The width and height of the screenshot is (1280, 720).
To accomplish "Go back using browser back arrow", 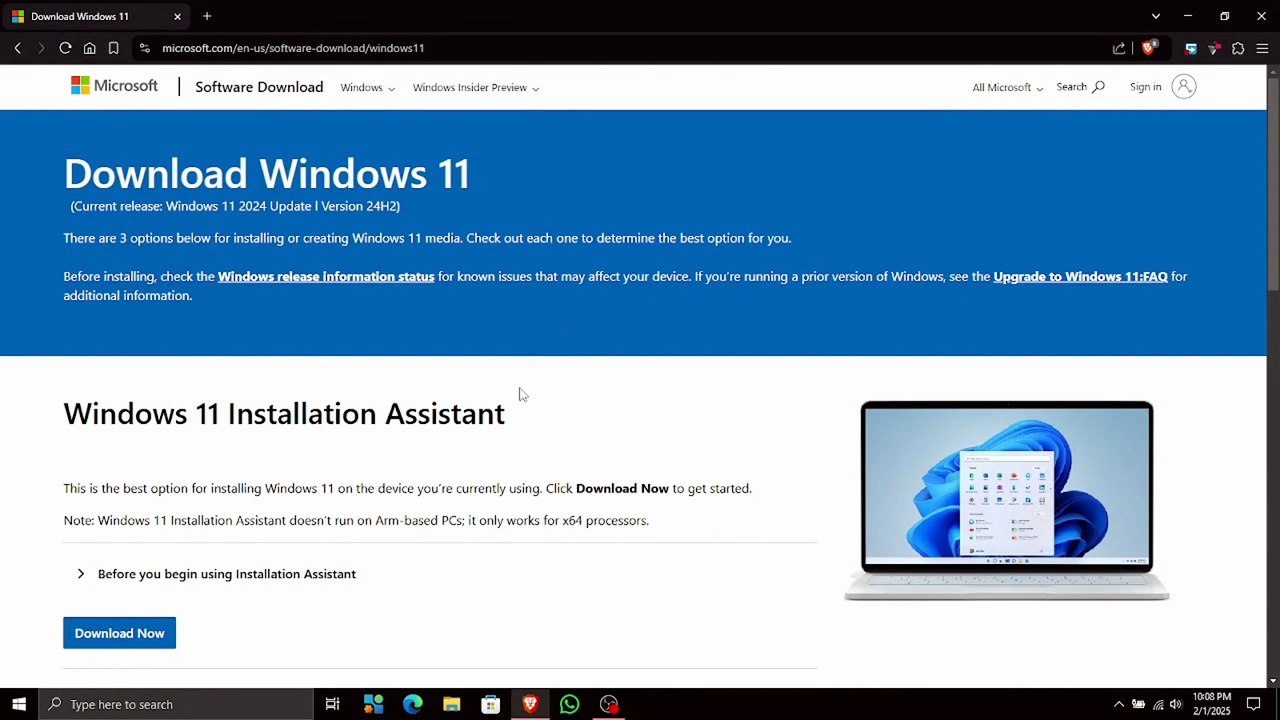I will point(17,48).
